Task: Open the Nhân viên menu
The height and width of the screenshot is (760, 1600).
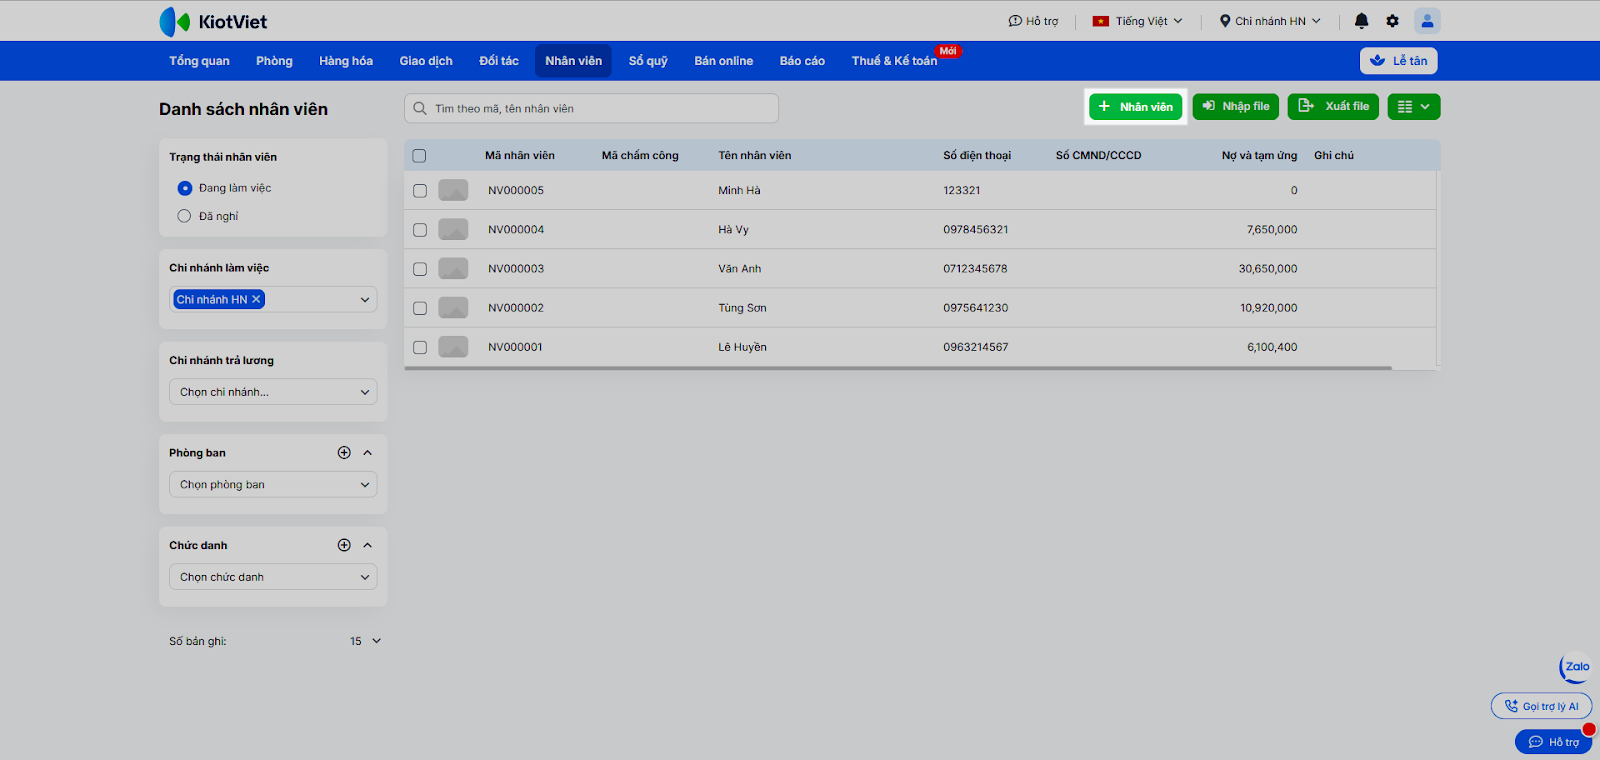Action: [x=573, y=61]
